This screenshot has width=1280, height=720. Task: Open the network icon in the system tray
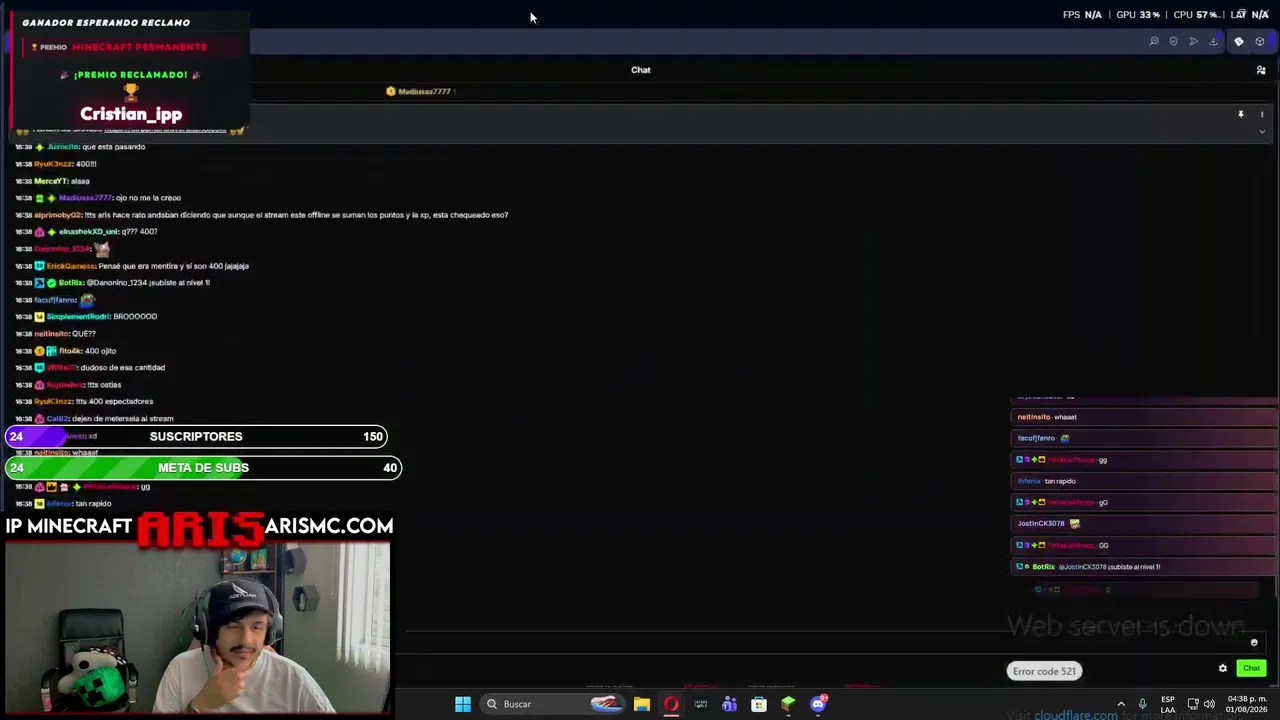click(1193, 704)
